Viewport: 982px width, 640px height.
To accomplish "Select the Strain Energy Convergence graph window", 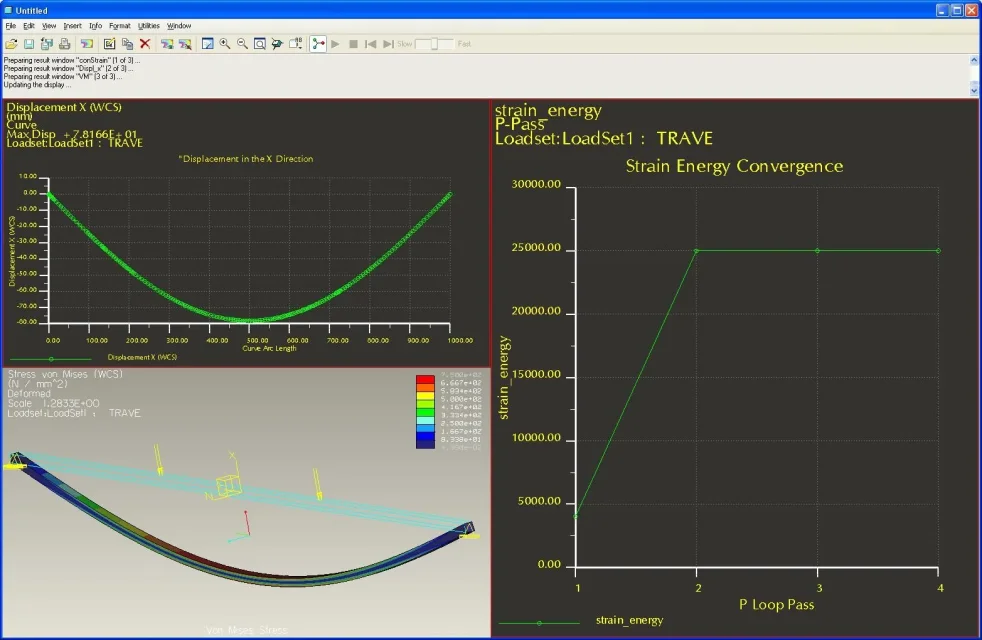I will pos(735,368).
